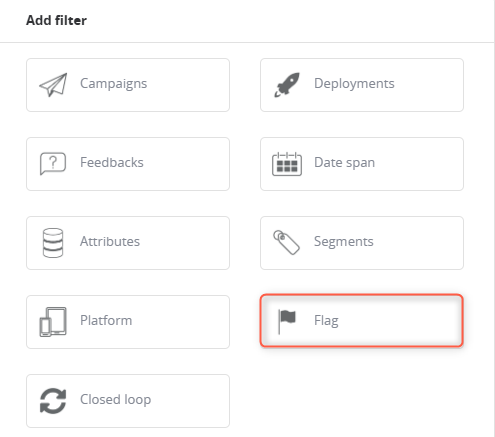Screen dimensions: 495x437
Task: Click the question bubble Feedbacks icon
Action: click(53, 164)
